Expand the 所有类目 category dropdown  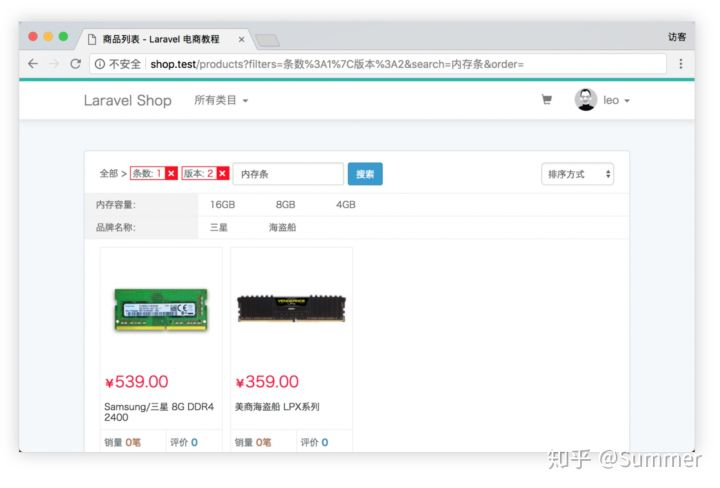point(221,100)
